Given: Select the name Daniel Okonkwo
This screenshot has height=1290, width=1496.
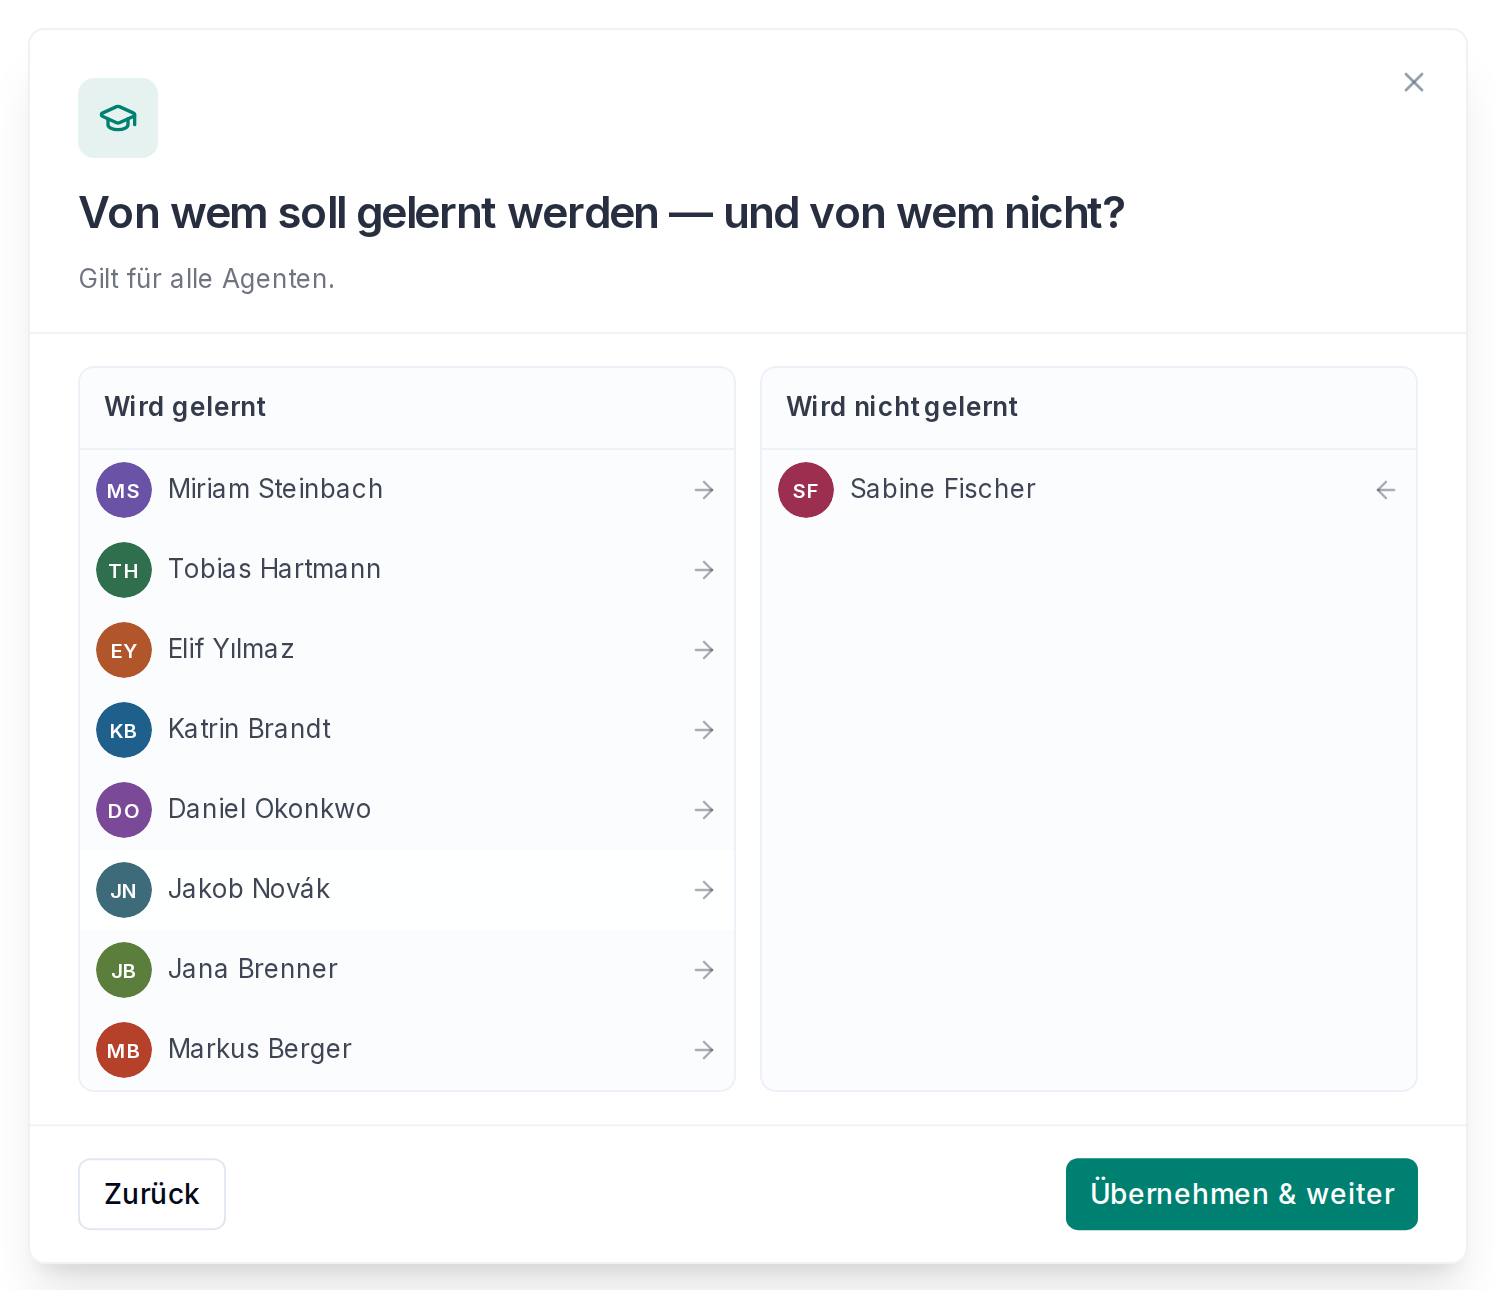Looking at the screenshot, I should (269, 809).
